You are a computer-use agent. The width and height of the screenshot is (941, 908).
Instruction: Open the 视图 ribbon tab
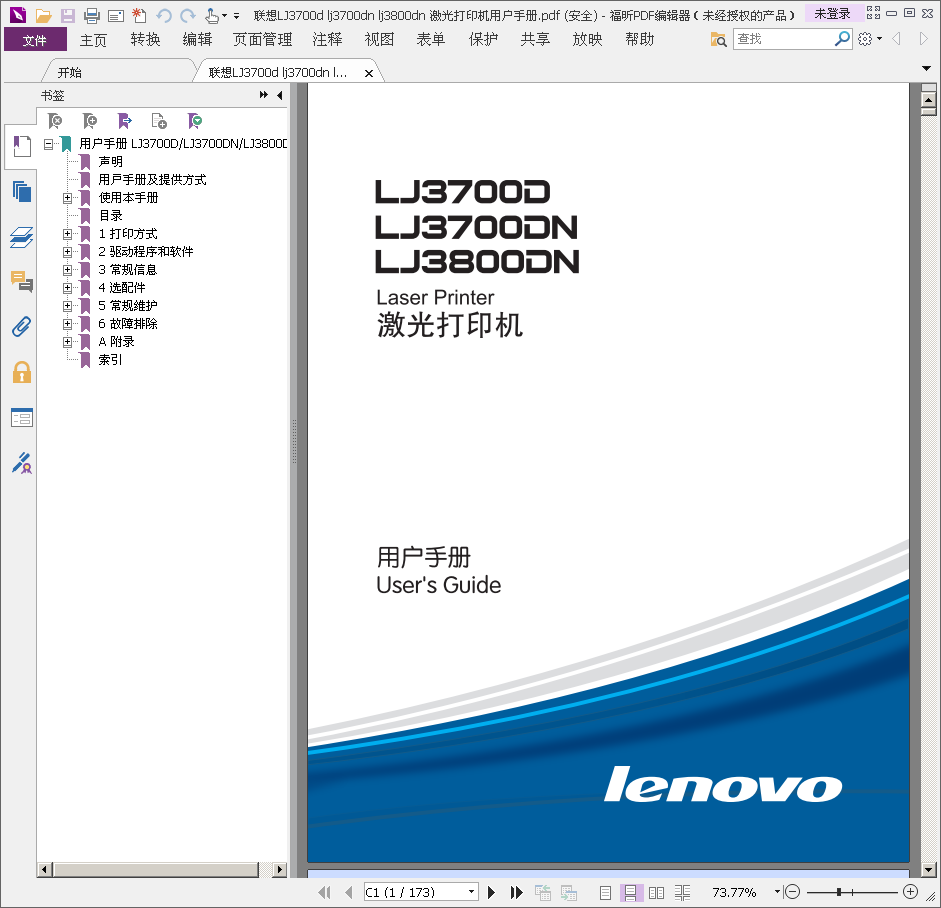click(379, 40)
